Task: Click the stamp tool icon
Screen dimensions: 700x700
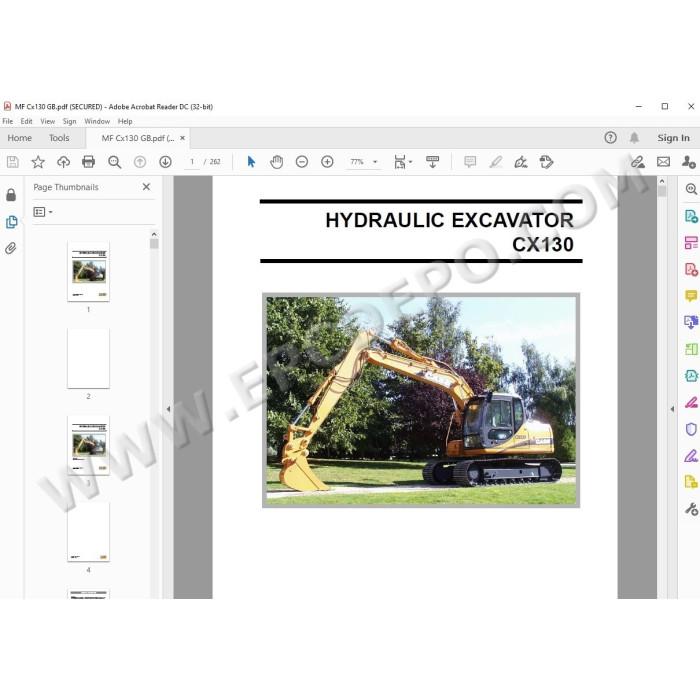Action: click(546, 162)
